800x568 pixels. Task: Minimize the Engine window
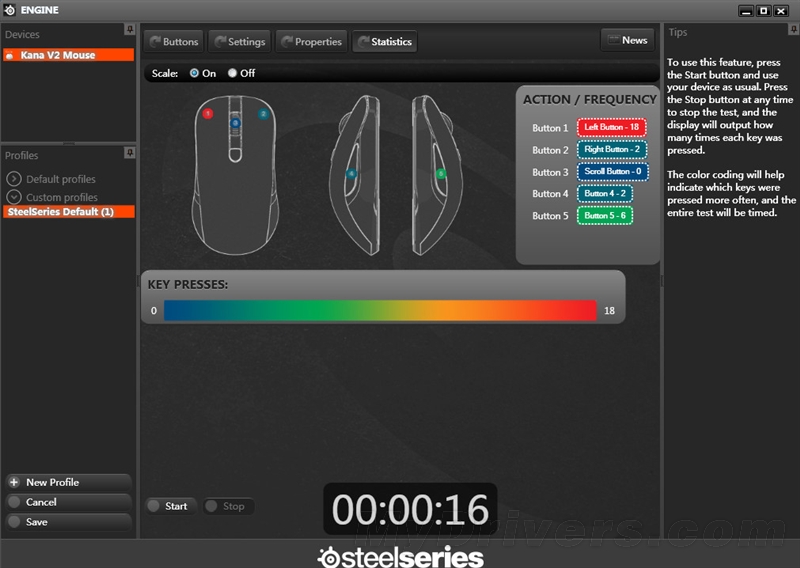pyautogui.click(x=746, y=11)
